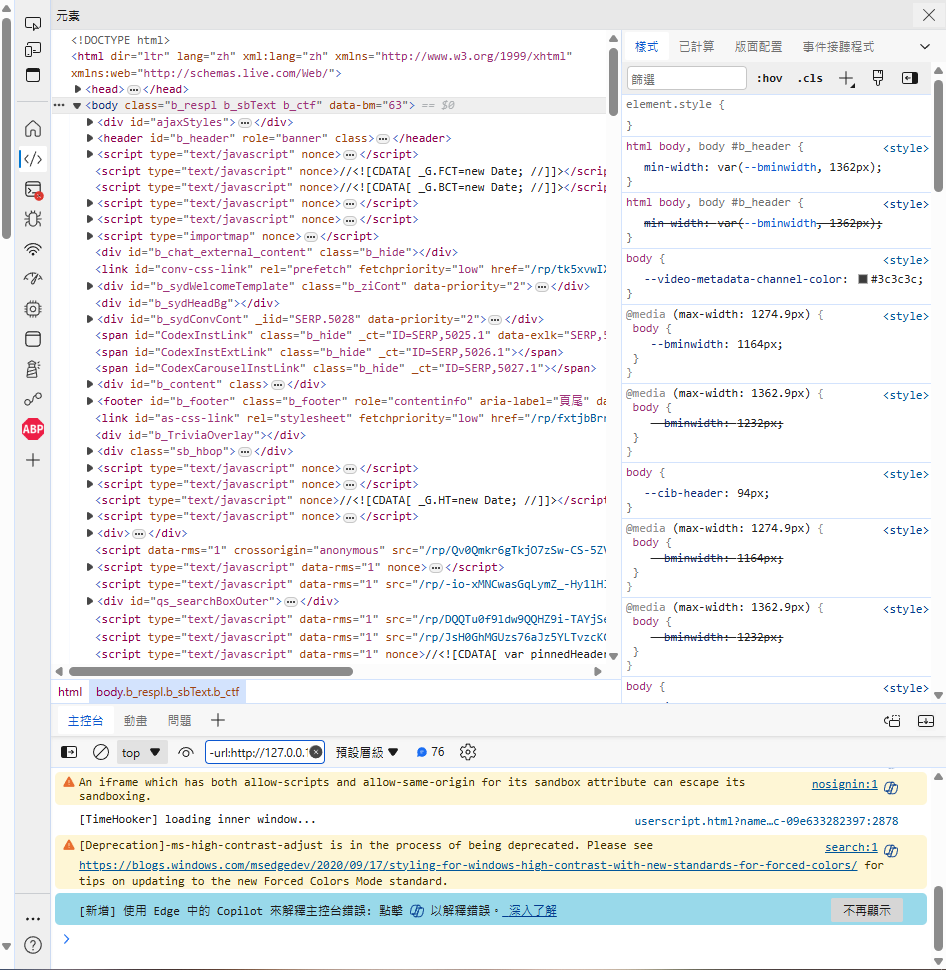This screenshot has width=946, height=970.
Task: Select the 動畫 tab
Action: click(135, 721)
